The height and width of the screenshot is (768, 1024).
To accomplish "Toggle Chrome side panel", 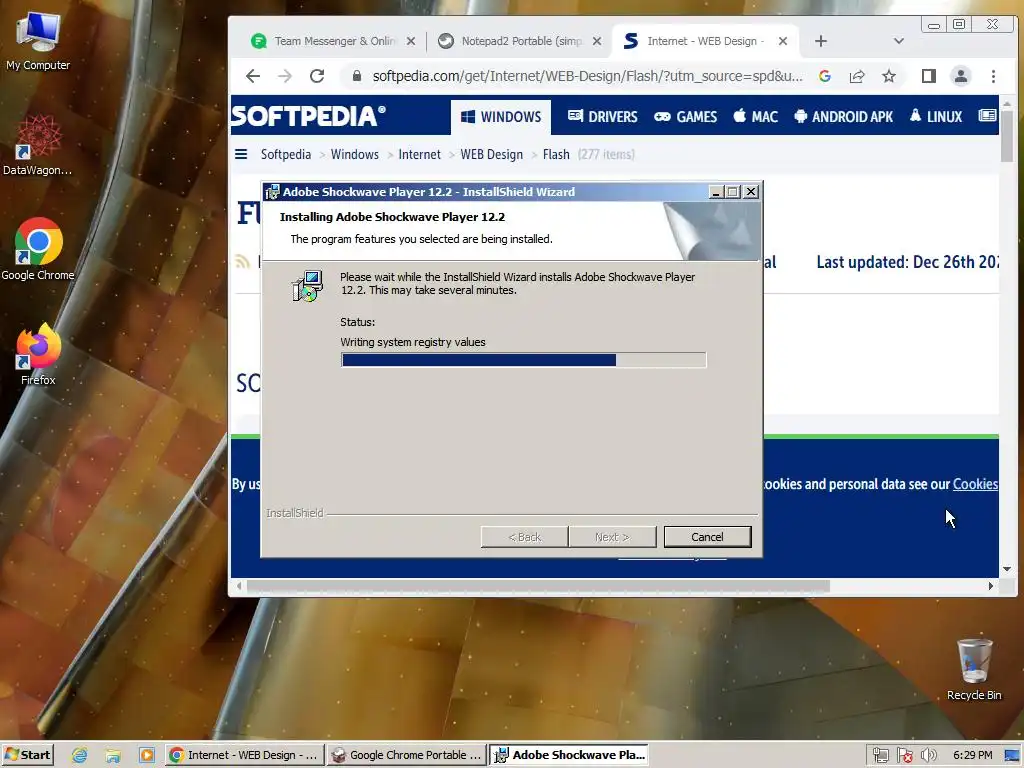I will click(929, 76).
